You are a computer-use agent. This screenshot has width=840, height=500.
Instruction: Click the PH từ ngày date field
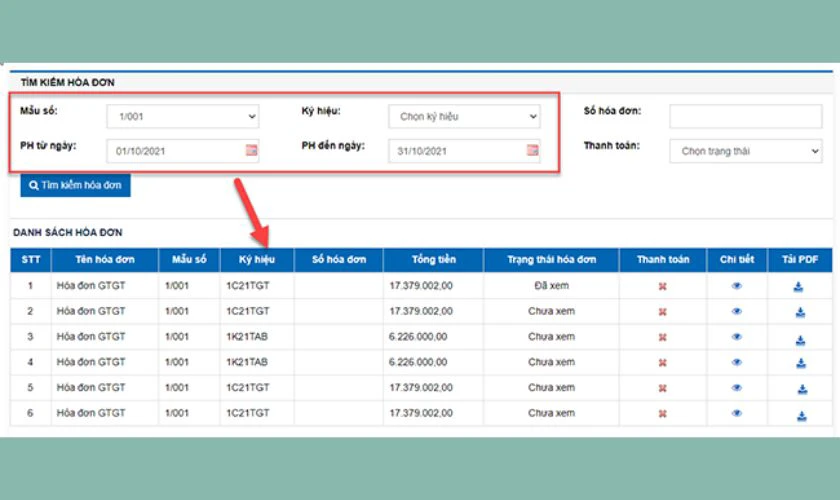coord(175,151)
